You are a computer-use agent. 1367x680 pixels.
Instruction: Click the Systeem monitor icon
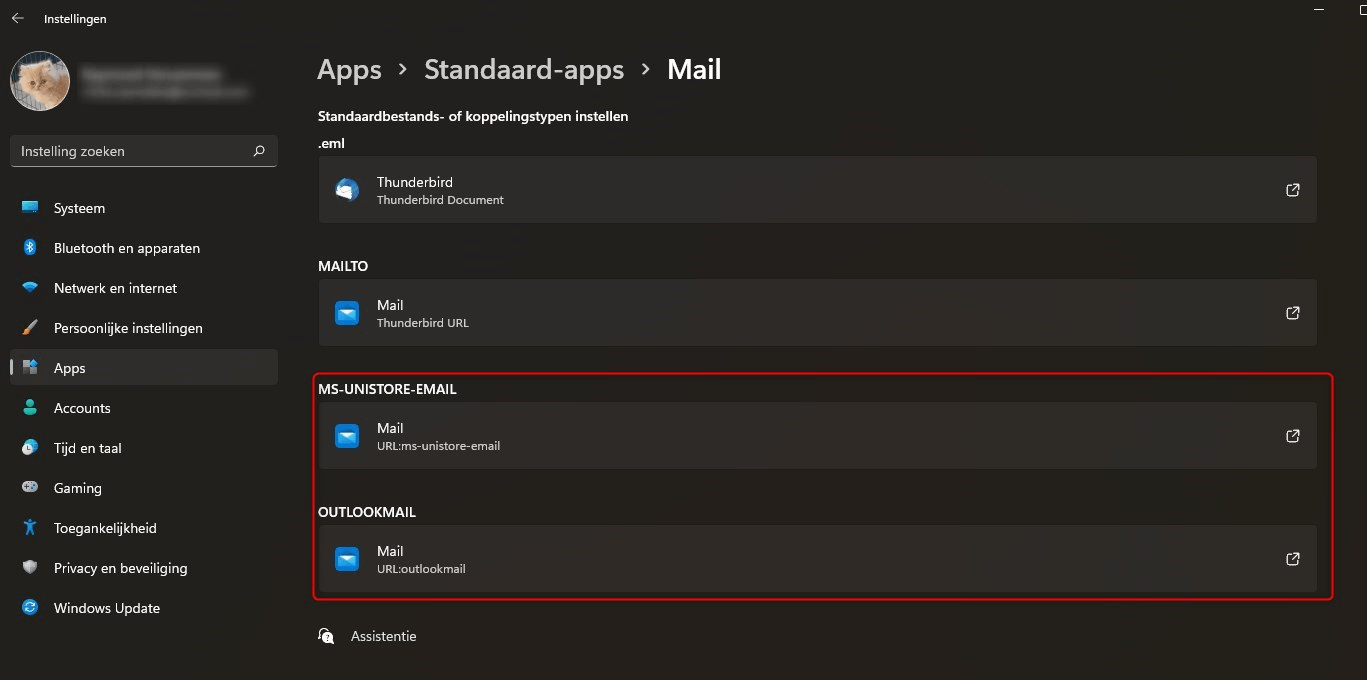pyautogui.click(x=30, y=208)
